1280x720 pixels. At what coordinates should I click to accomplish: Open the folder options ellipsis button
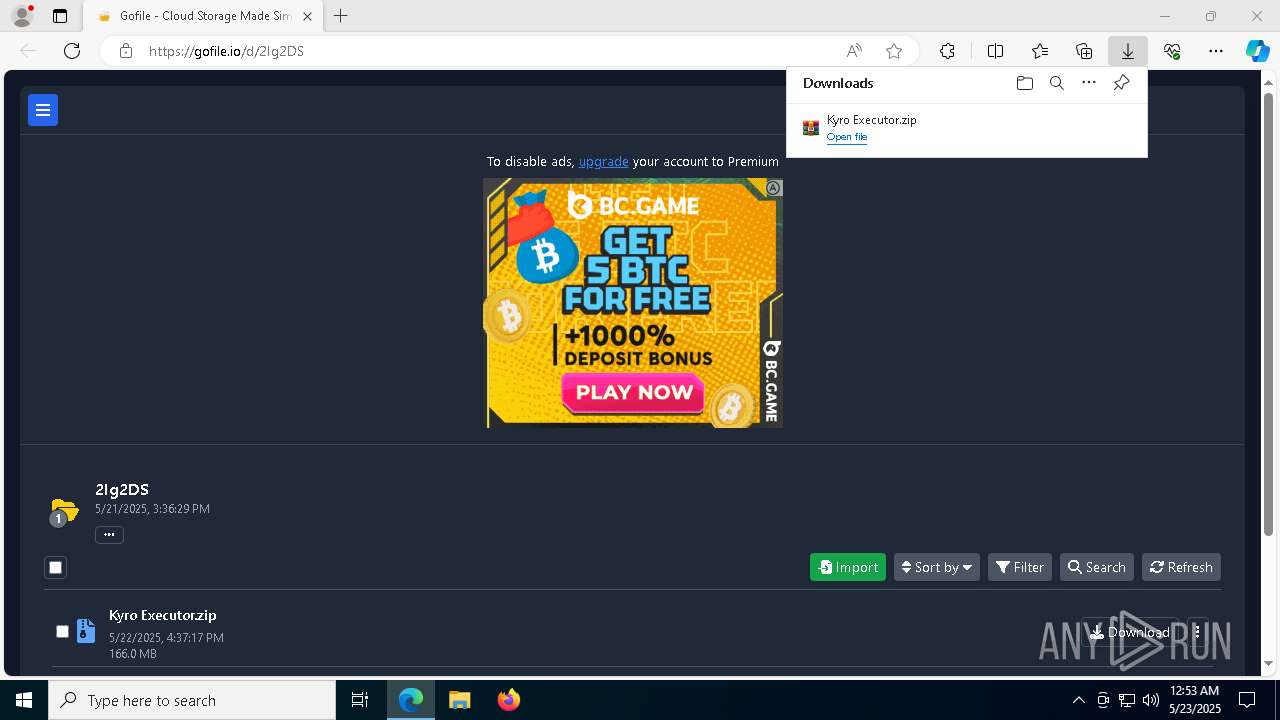point(109,535)
